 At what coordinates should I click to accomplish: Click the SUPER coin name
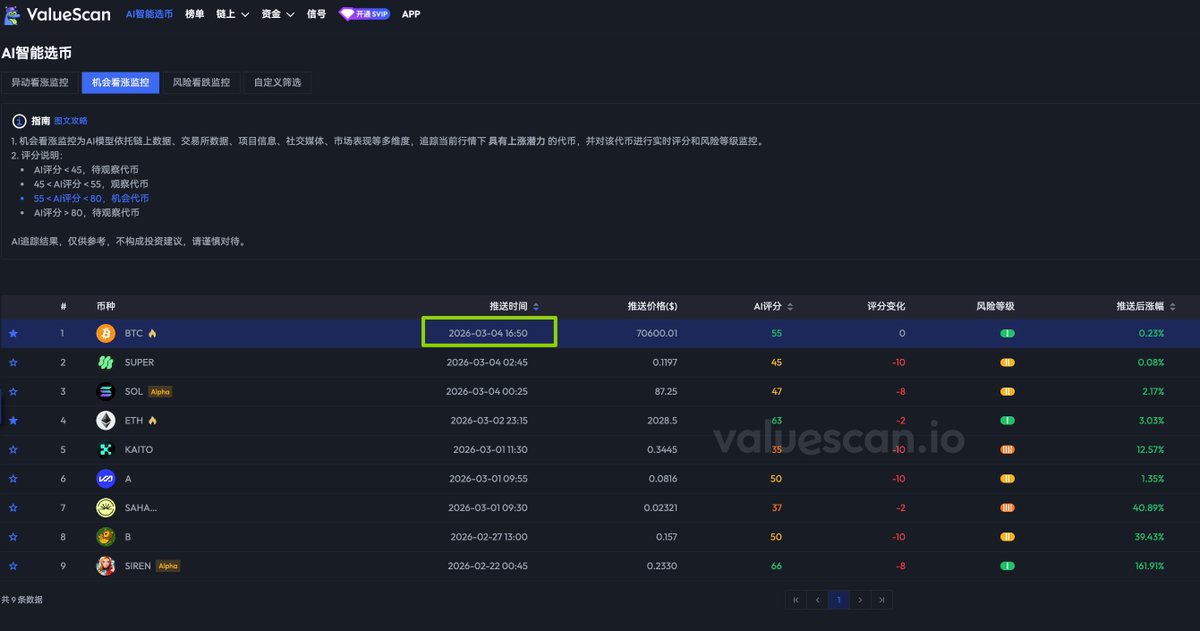point(139,362)
